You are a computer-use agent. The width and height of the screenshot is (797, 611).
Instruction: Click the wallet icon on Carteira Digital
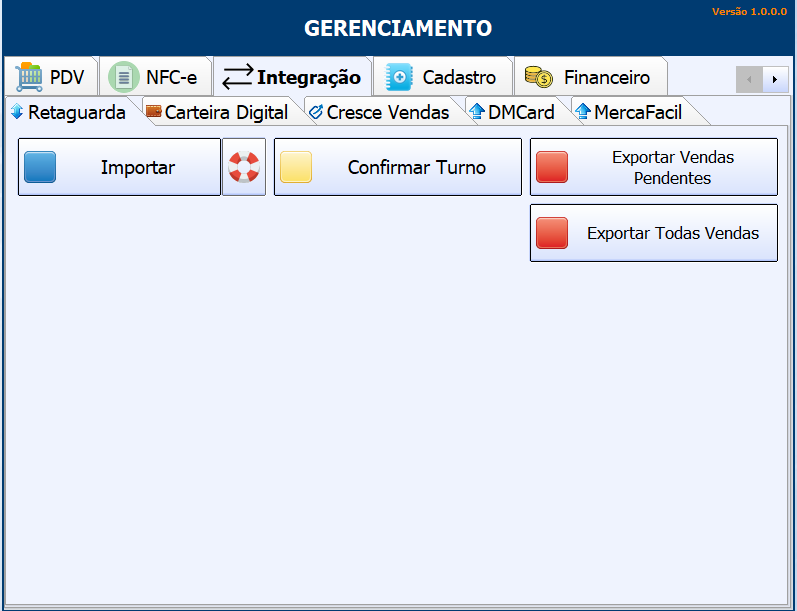point(153,112)
